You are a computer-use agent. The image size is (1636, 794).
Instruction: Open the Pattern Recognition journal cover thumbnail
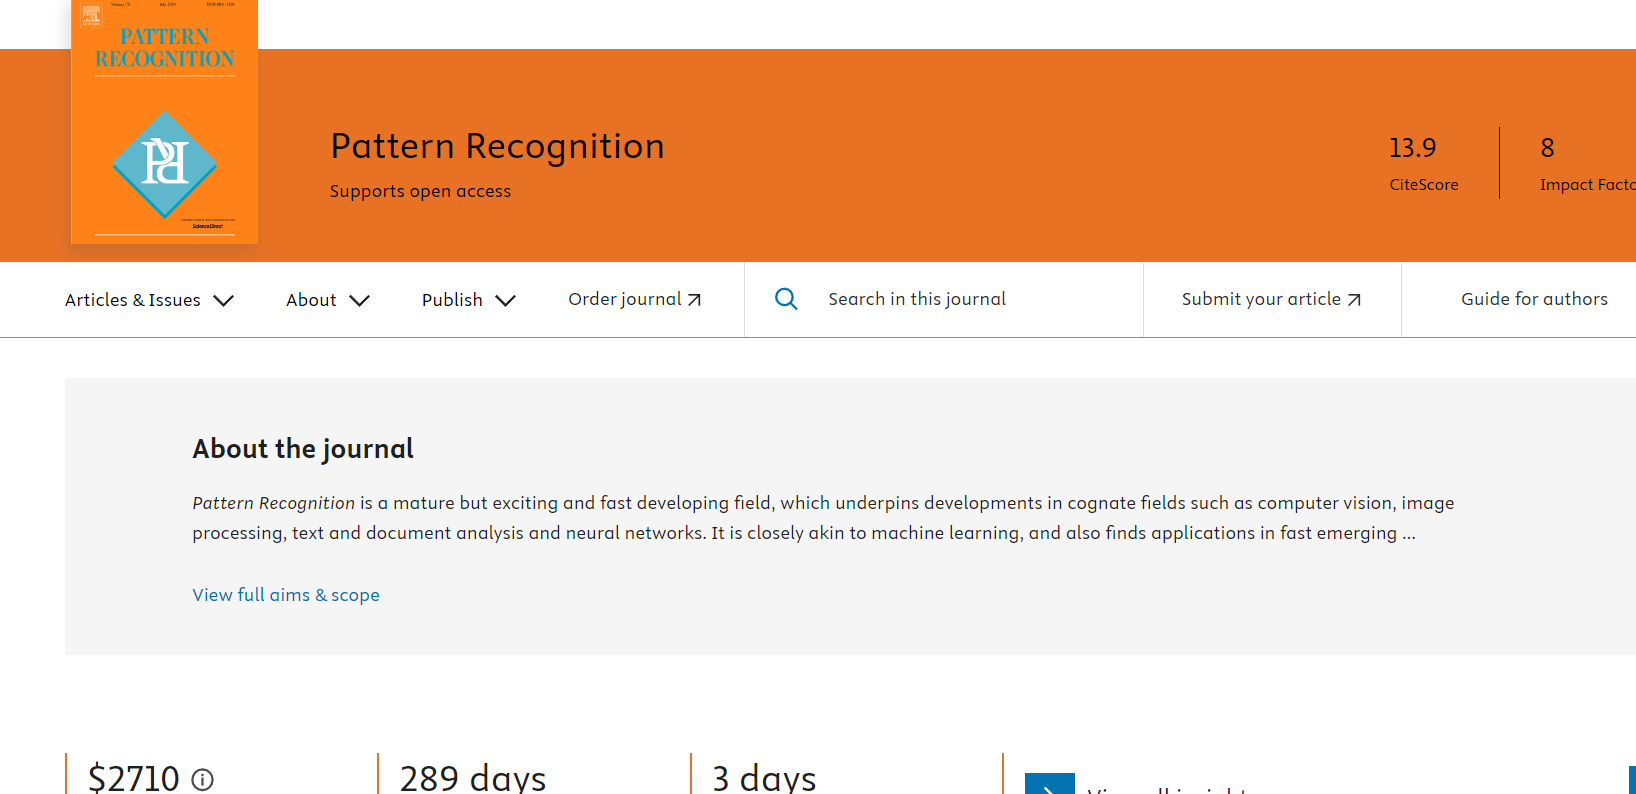[164, 121]
